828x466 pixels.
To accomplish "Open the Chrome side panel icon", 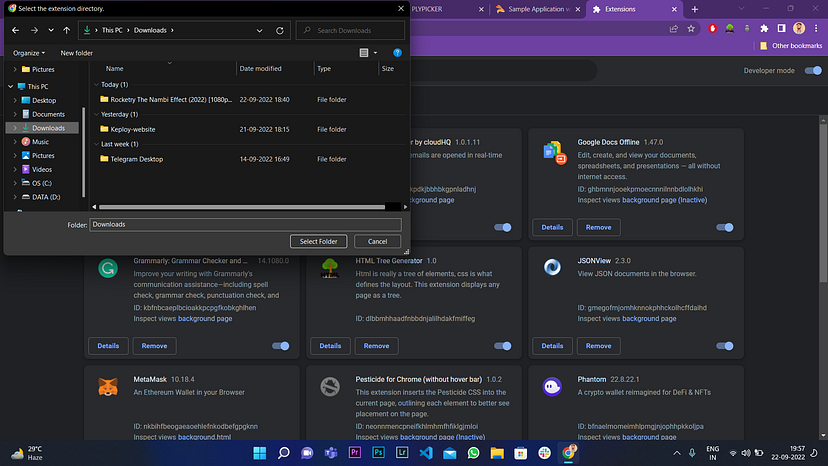I will [782, 29].
